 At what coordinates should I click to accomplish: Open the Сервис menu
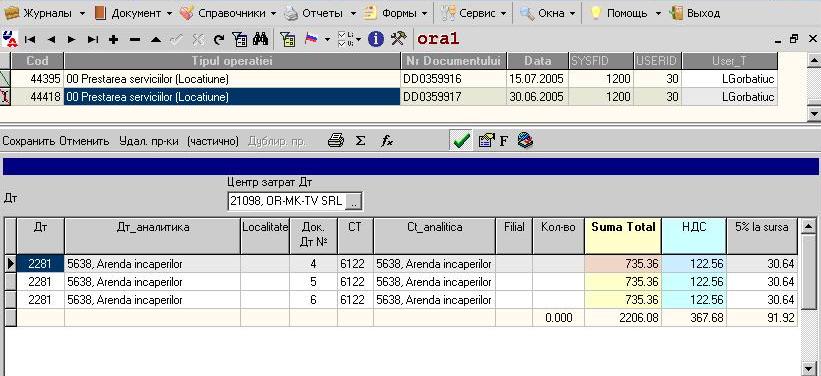tap(473, 13)
